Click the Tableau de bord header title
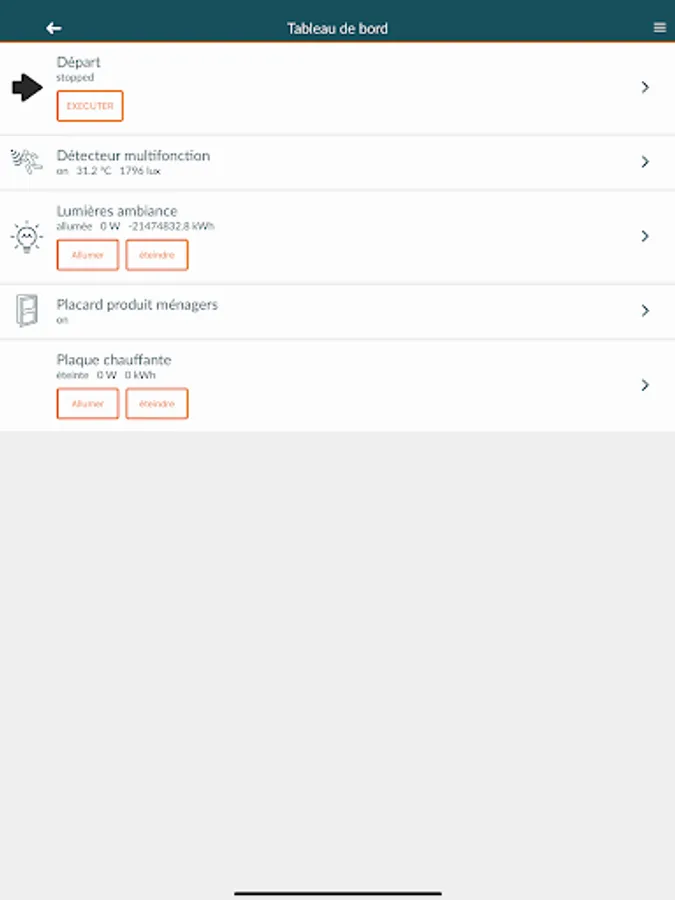The width and height of the screenshot is (675, 900). (x=337, y=28)
